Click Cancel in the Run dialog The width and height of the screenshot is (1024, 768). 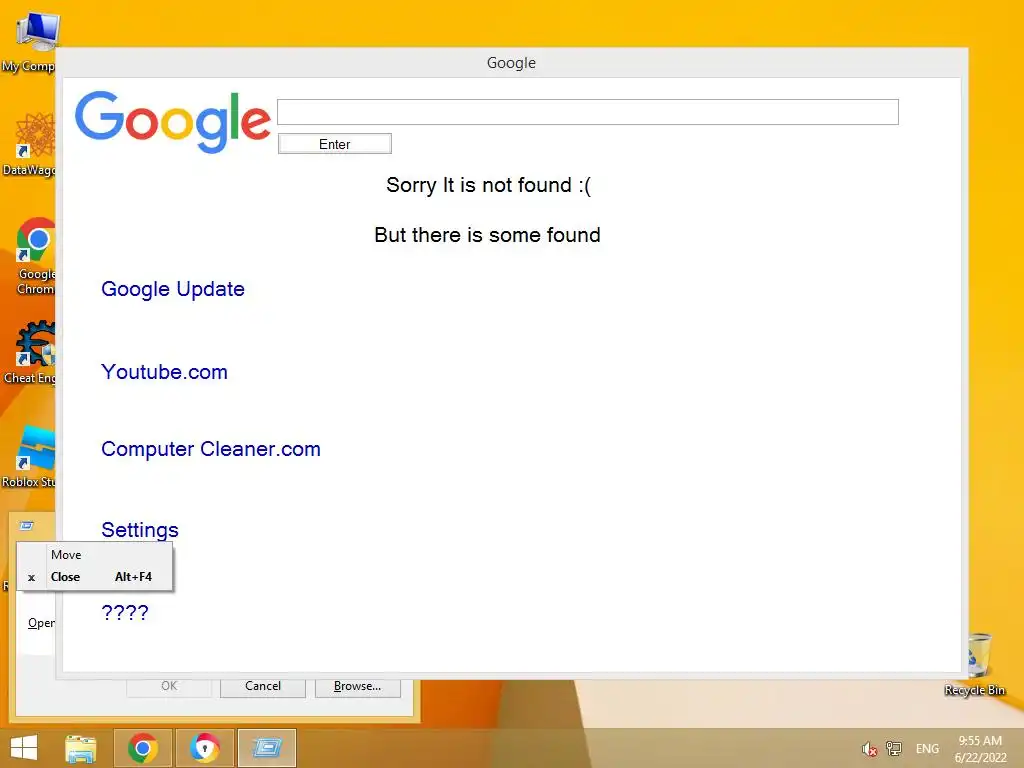(263, 686)
